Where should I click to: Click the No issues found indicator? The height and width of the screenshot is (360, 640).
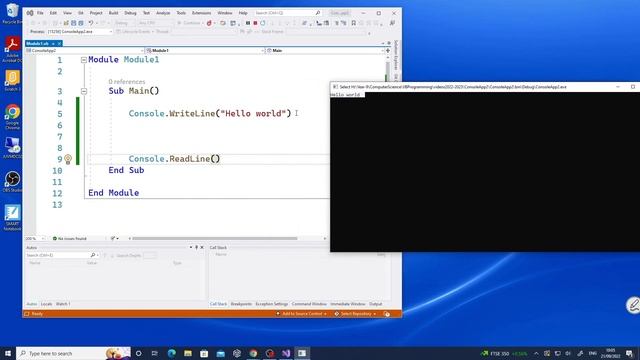click(x=70, y=238)
